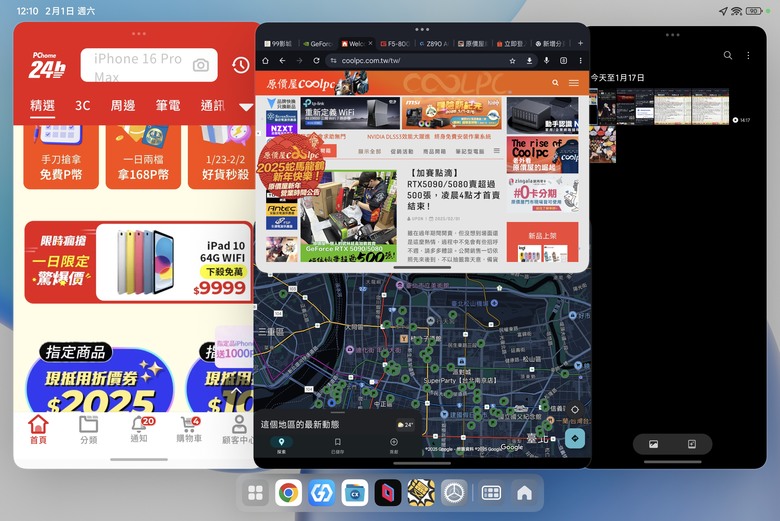Select 筆電 category tab in PChome

(168, 105)
